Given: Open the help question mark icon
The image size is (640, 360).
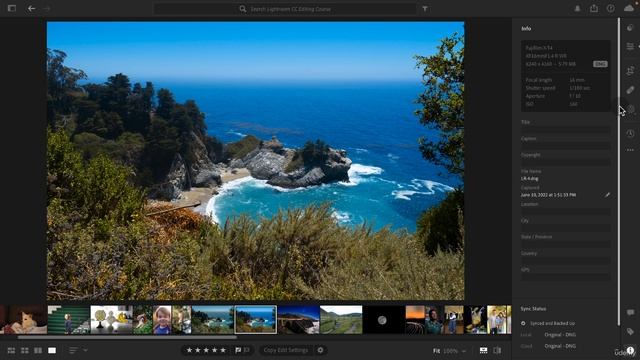Looking at the screenshot, I should point(611,8).
